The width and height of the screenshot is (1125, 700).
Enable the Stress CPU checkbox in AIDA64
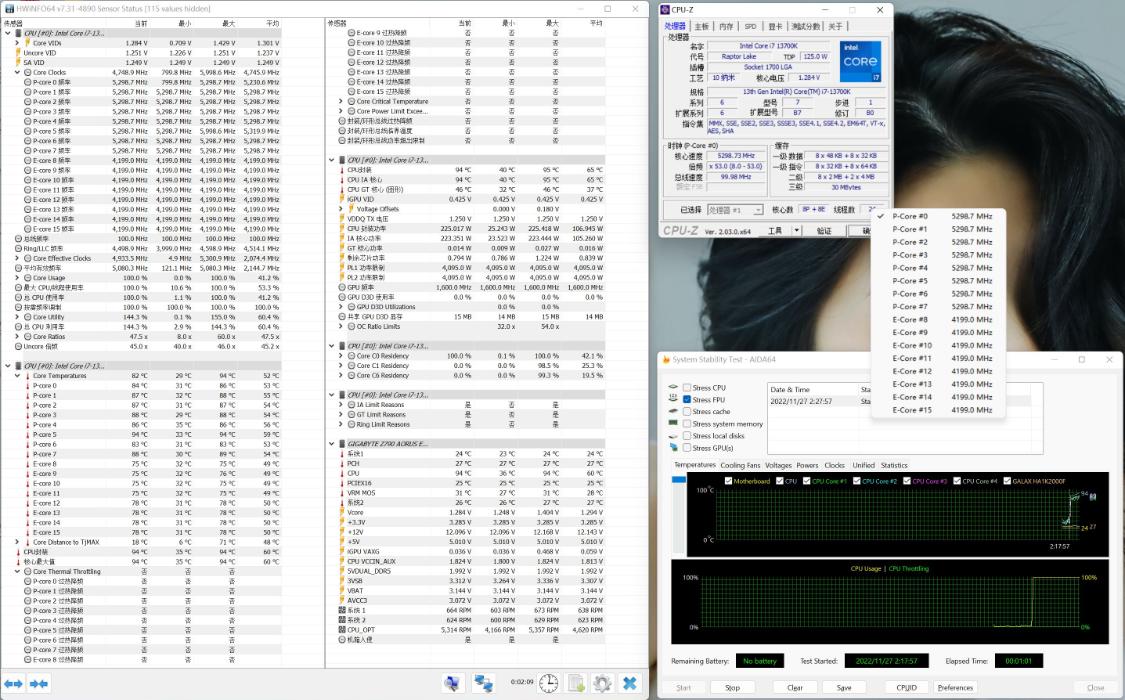[x=688, y=387]
